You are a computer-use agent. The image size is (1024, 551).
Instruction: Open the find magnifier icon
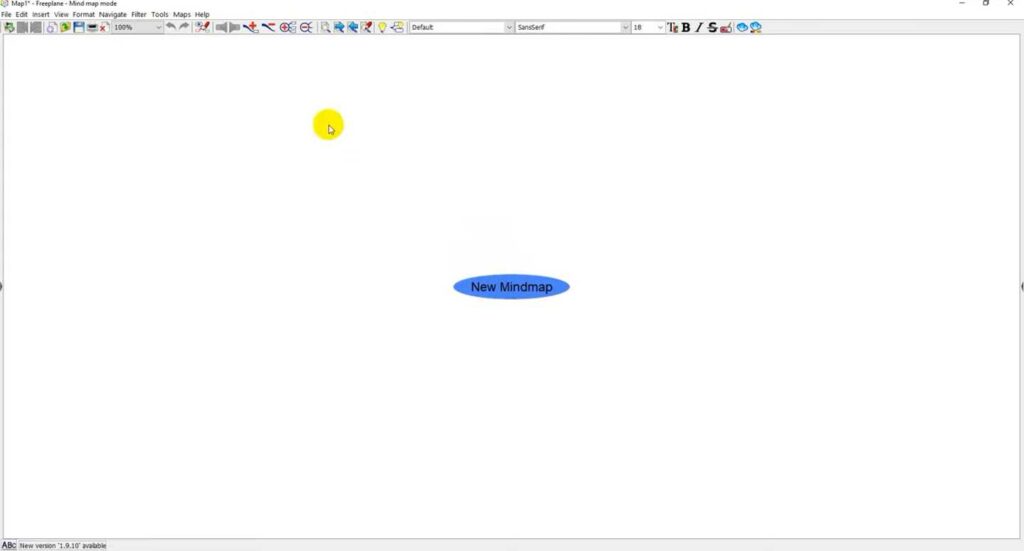tap(325, 27)
